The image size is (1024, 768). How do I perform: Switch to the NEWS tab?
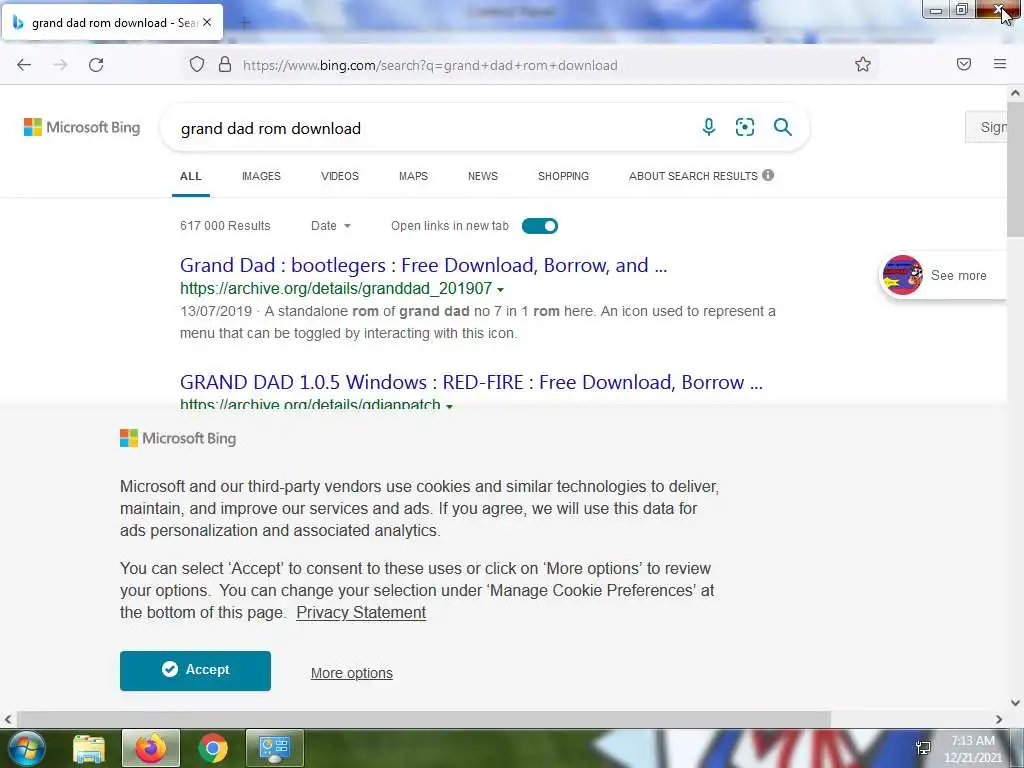click(x=483, y=176)
